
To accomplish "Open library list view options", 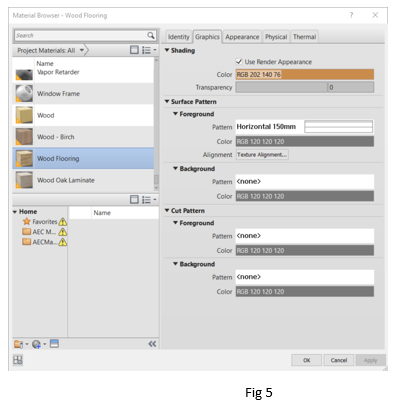I will point(149,199).
